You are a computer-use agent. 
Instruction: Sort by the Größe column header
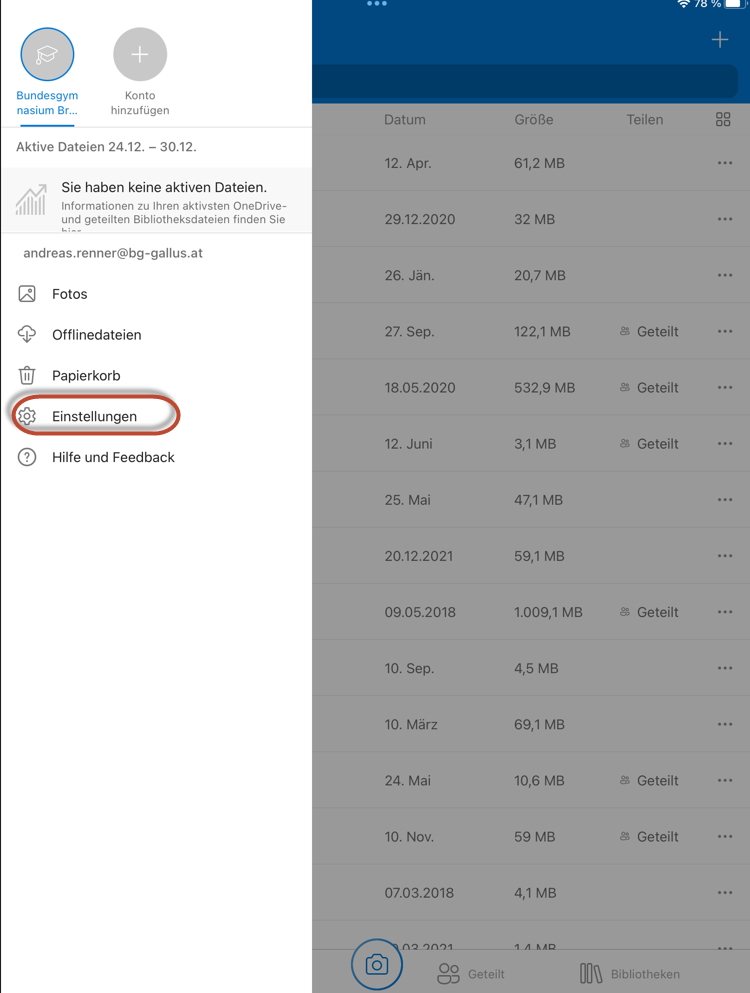coord(534,120)
